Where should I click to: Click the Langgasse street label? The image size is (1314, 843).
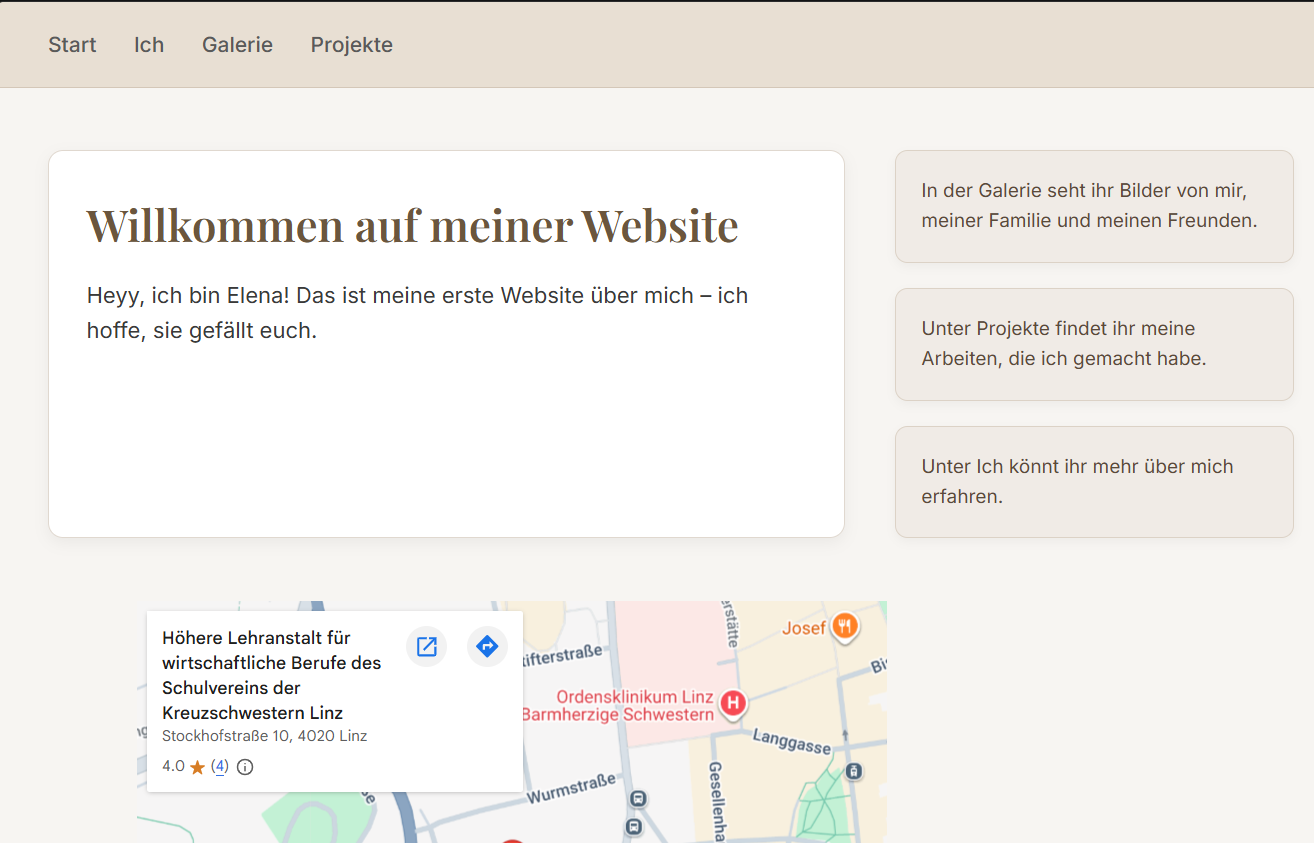tap(792, 741)
